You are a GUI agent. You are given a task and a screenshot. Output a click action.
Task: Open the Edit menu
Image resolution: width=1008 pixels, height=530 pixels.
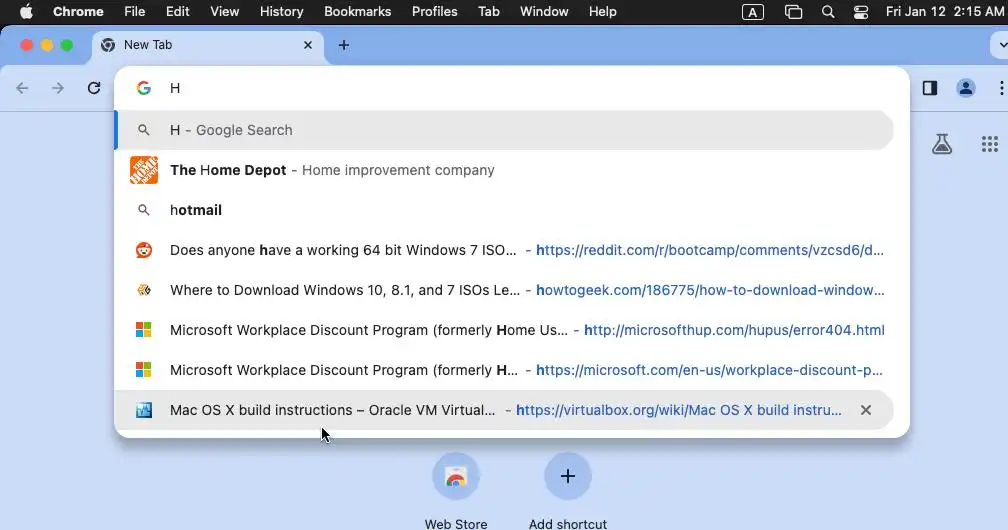click(x=177, y=12)
